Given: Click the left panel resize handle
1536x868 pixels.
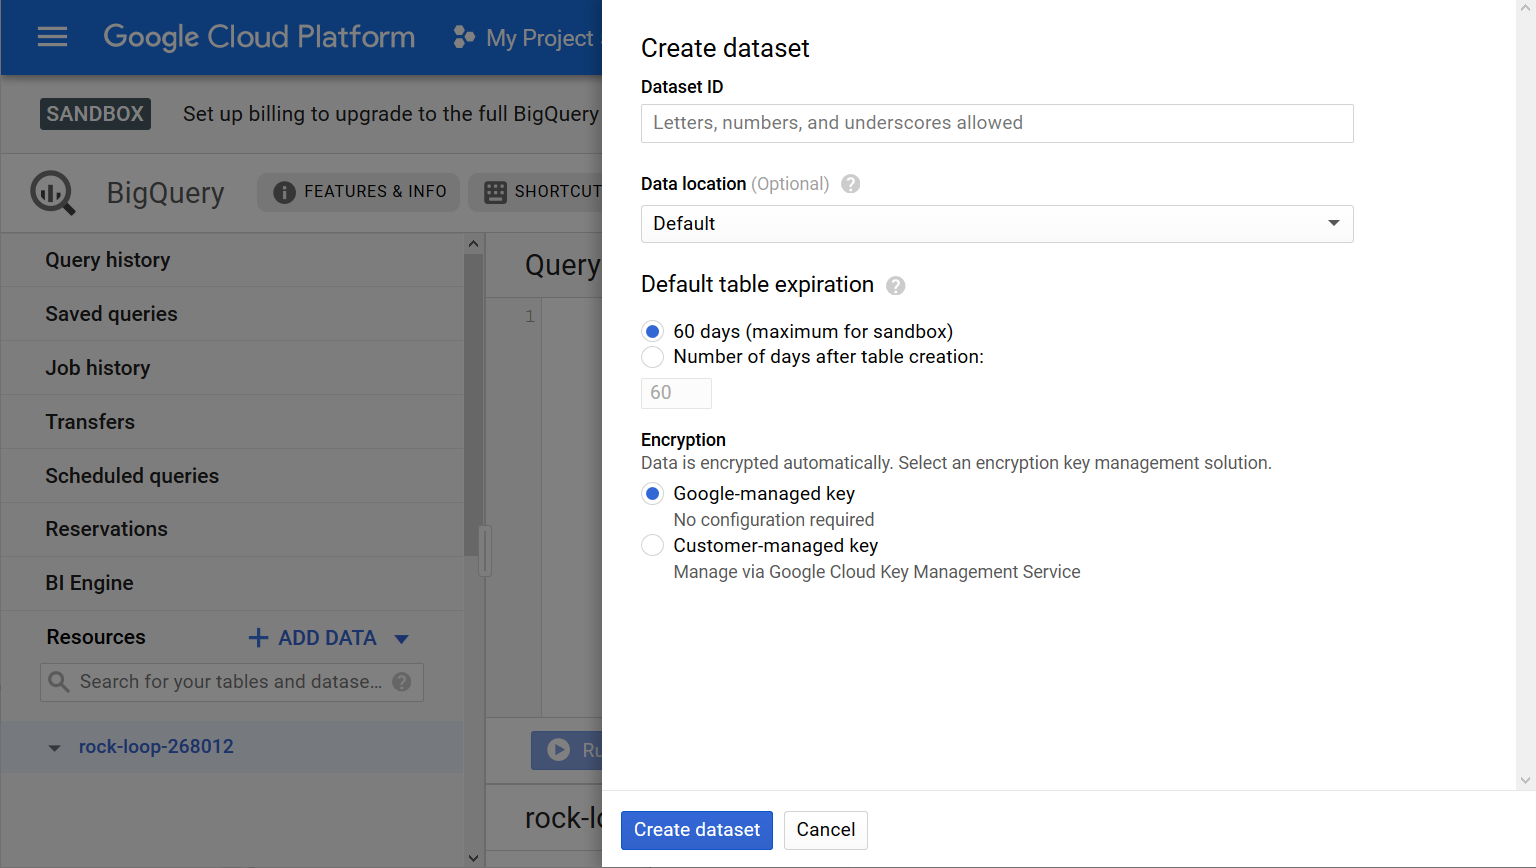Looking at the screenshot, I should pyautogui.click(x=485, y=551).
